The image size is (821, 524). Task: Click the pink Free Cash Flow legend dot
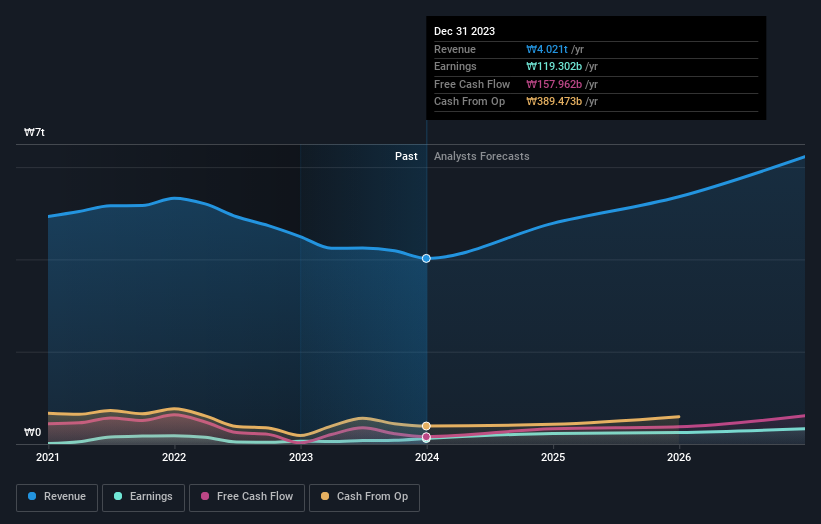pyautogui.click(x=205, y=496)
